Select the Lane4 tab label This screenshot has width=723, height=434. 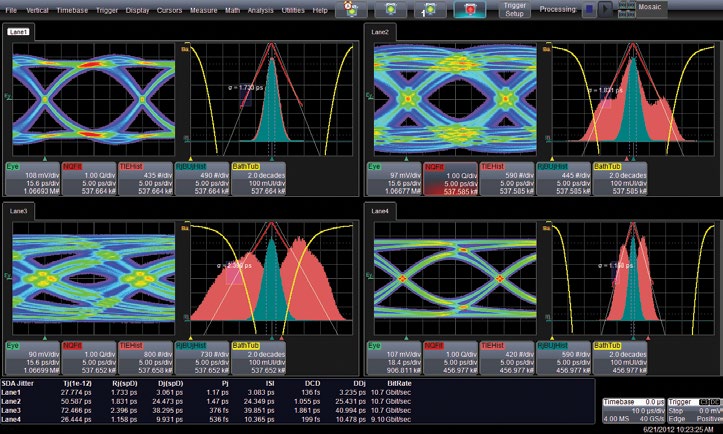(x=380, y=214)
